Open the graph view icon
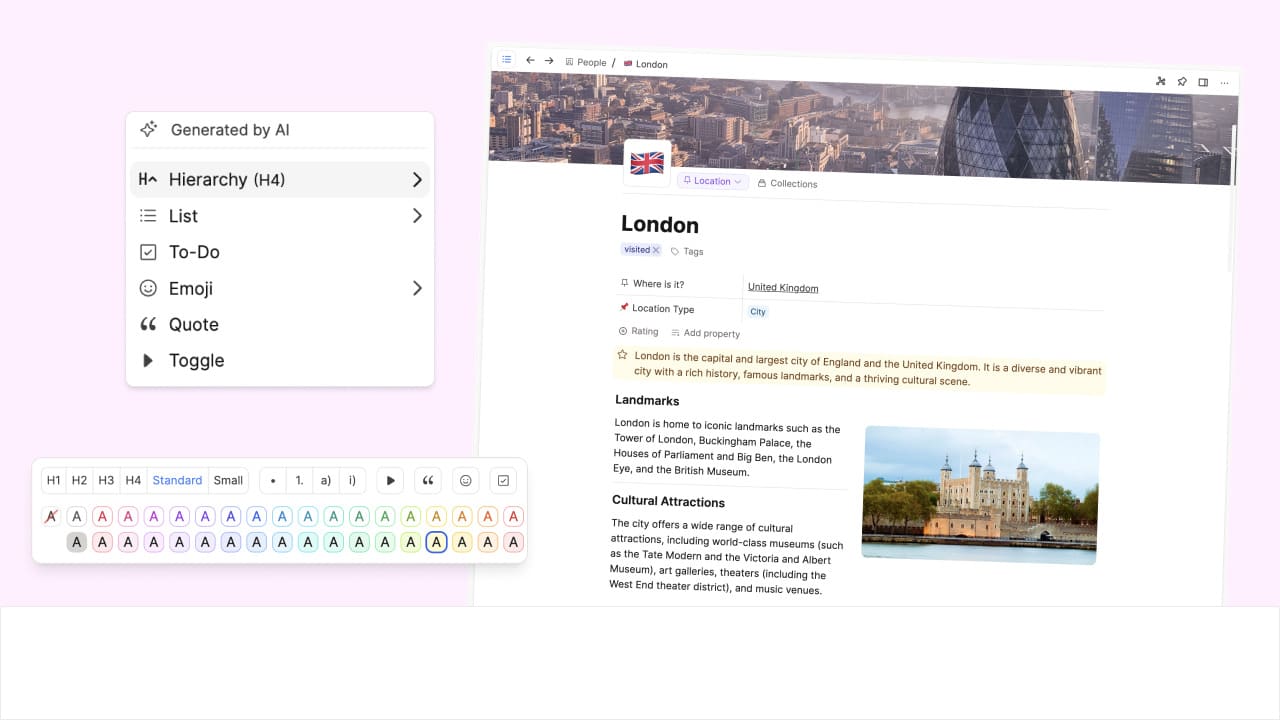 1161,81
